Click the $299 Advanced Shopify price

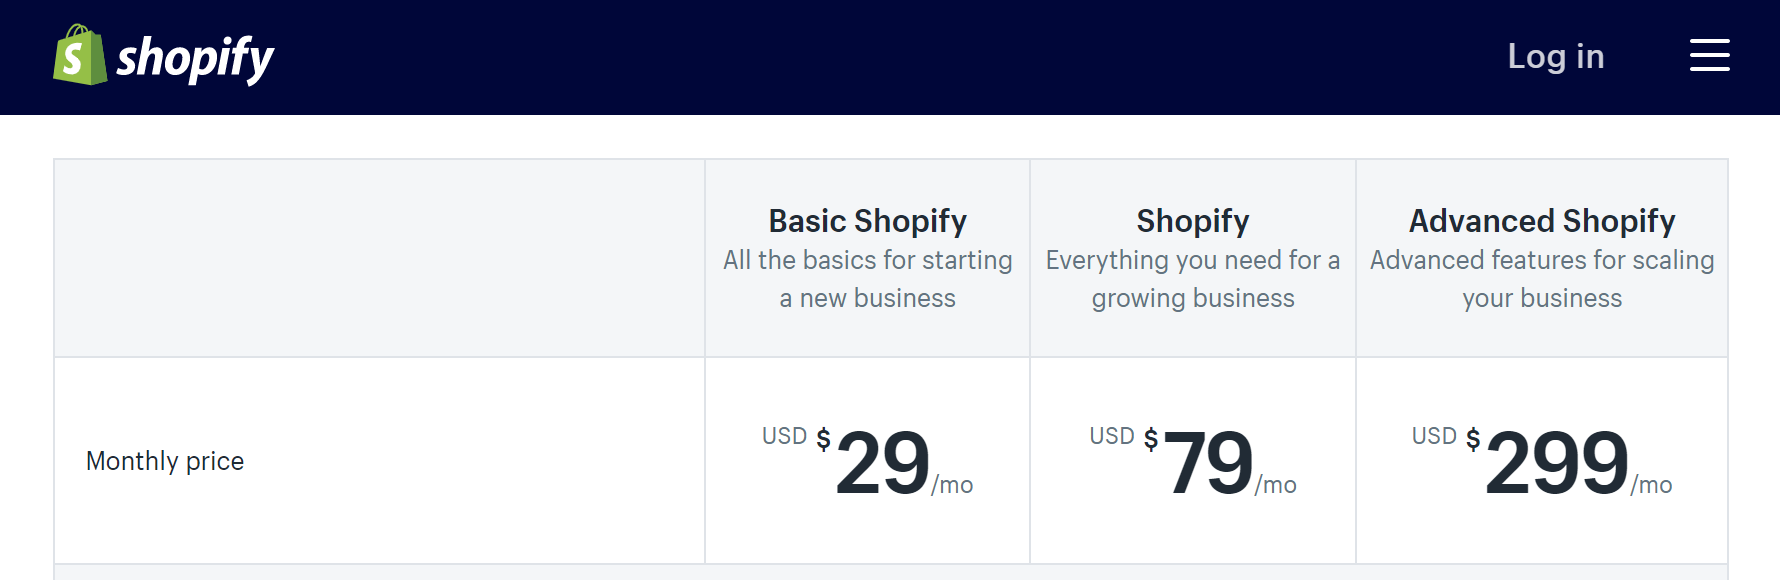click(x=1556, y=463)
